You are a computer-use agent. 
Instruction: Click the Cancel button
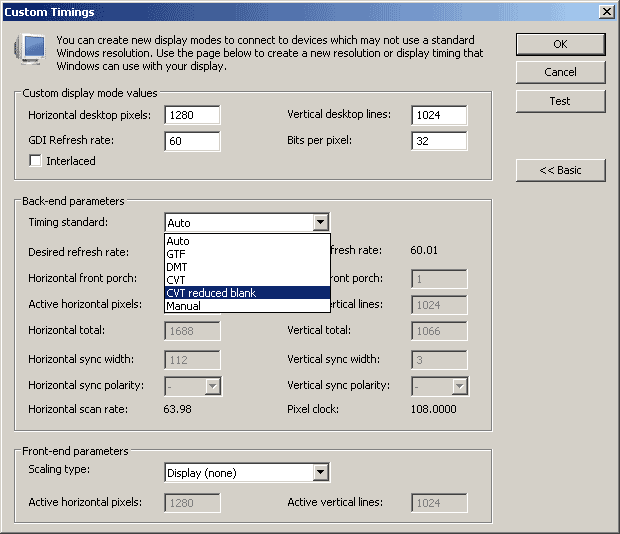[x=561, y=72]
